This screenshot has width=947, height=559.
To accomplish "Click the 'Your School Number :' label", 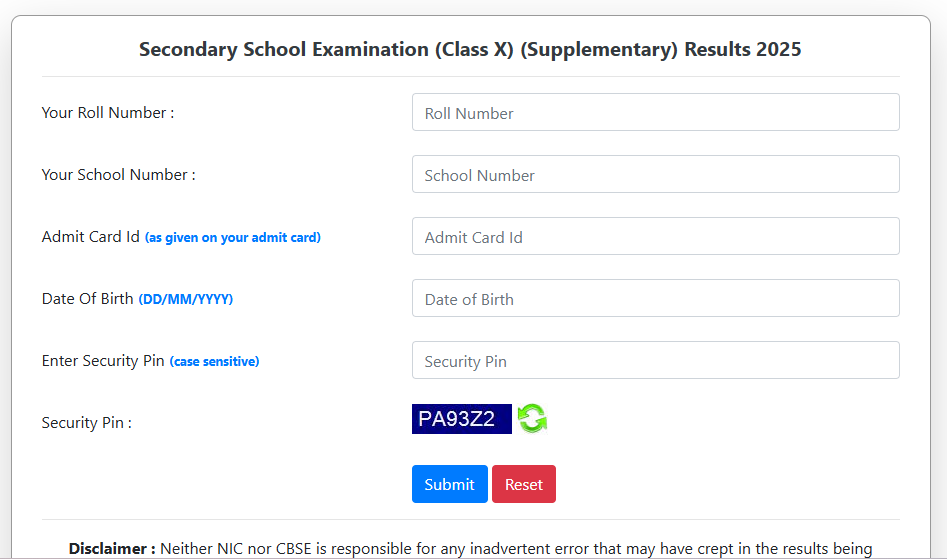I will 118,175.
